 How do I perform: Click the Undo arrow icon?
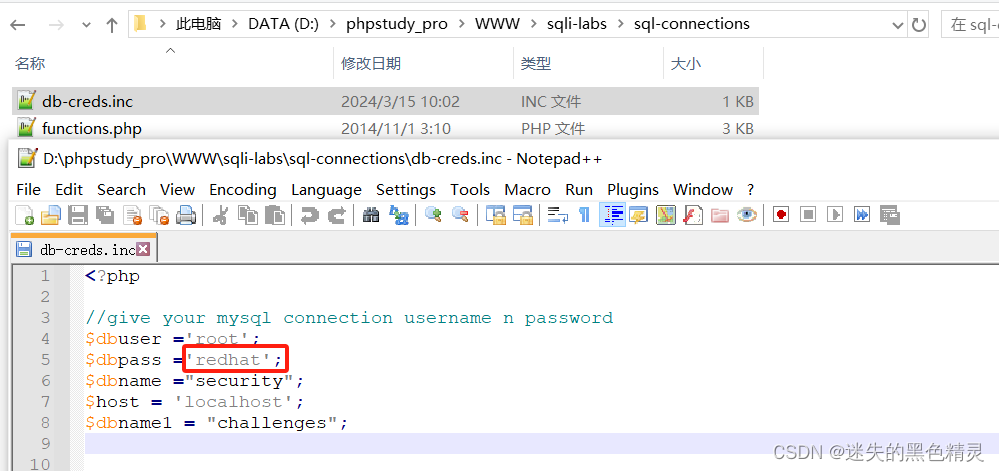coord(310,214)
